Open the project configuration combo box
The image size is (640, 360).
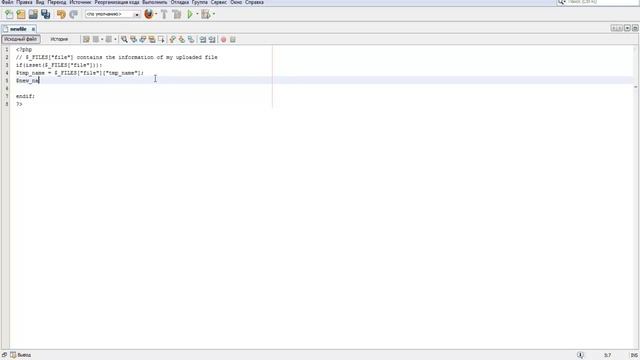[x=112, y=14]
